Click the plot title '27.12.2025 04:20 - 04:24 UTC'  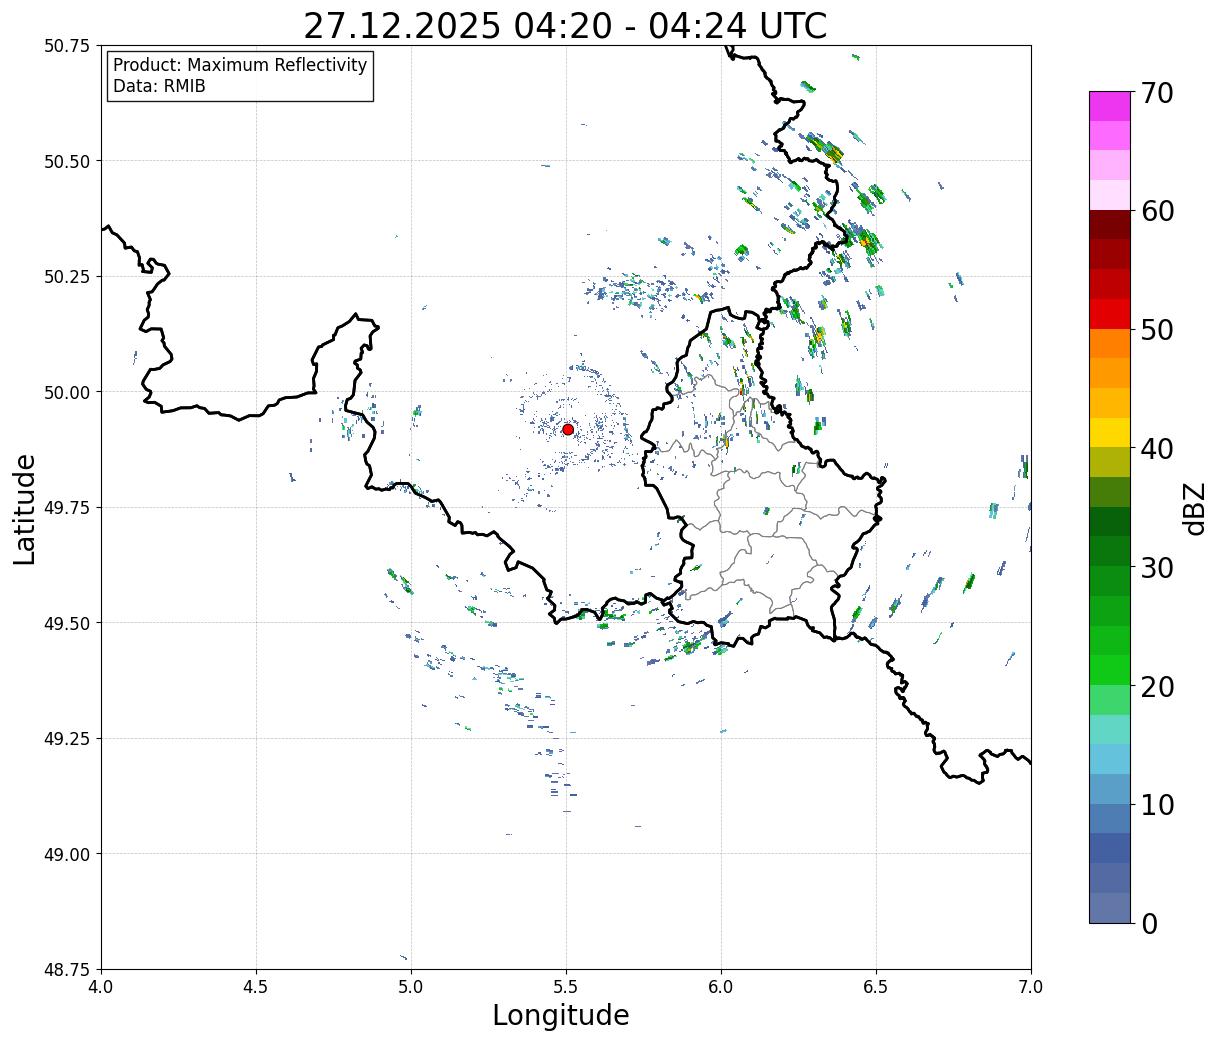pyautogui.click(x=565, y=26)
